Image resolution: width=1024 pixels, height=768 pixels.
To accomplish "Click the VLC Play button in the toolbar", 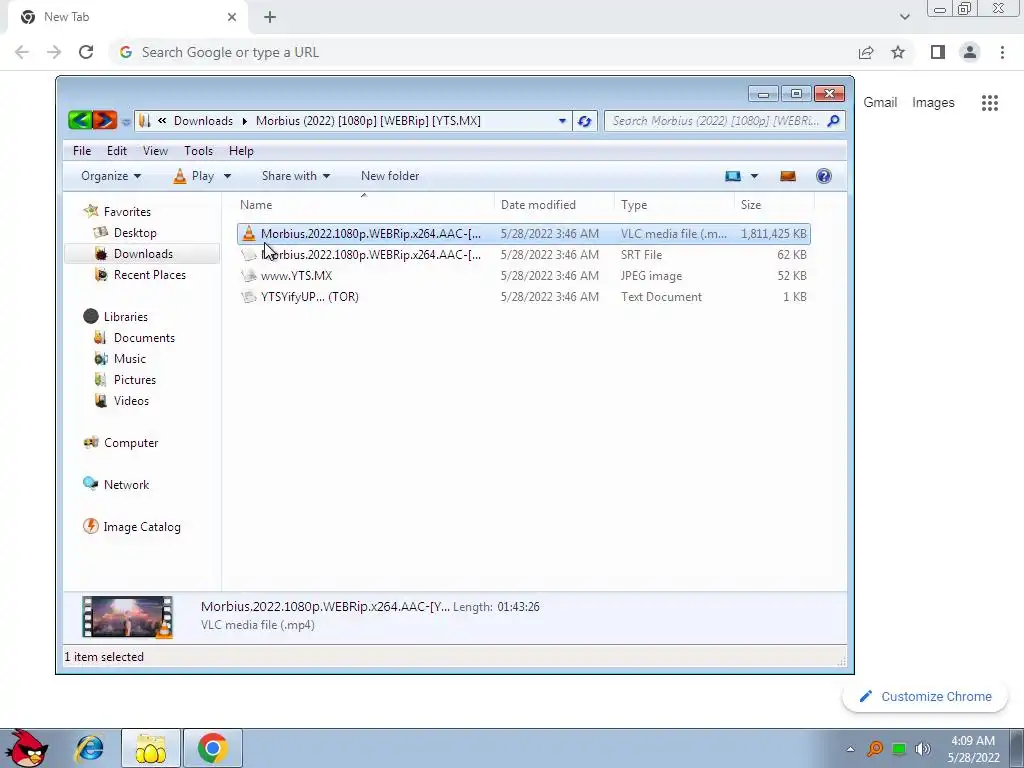I will (x=194, y=176).
